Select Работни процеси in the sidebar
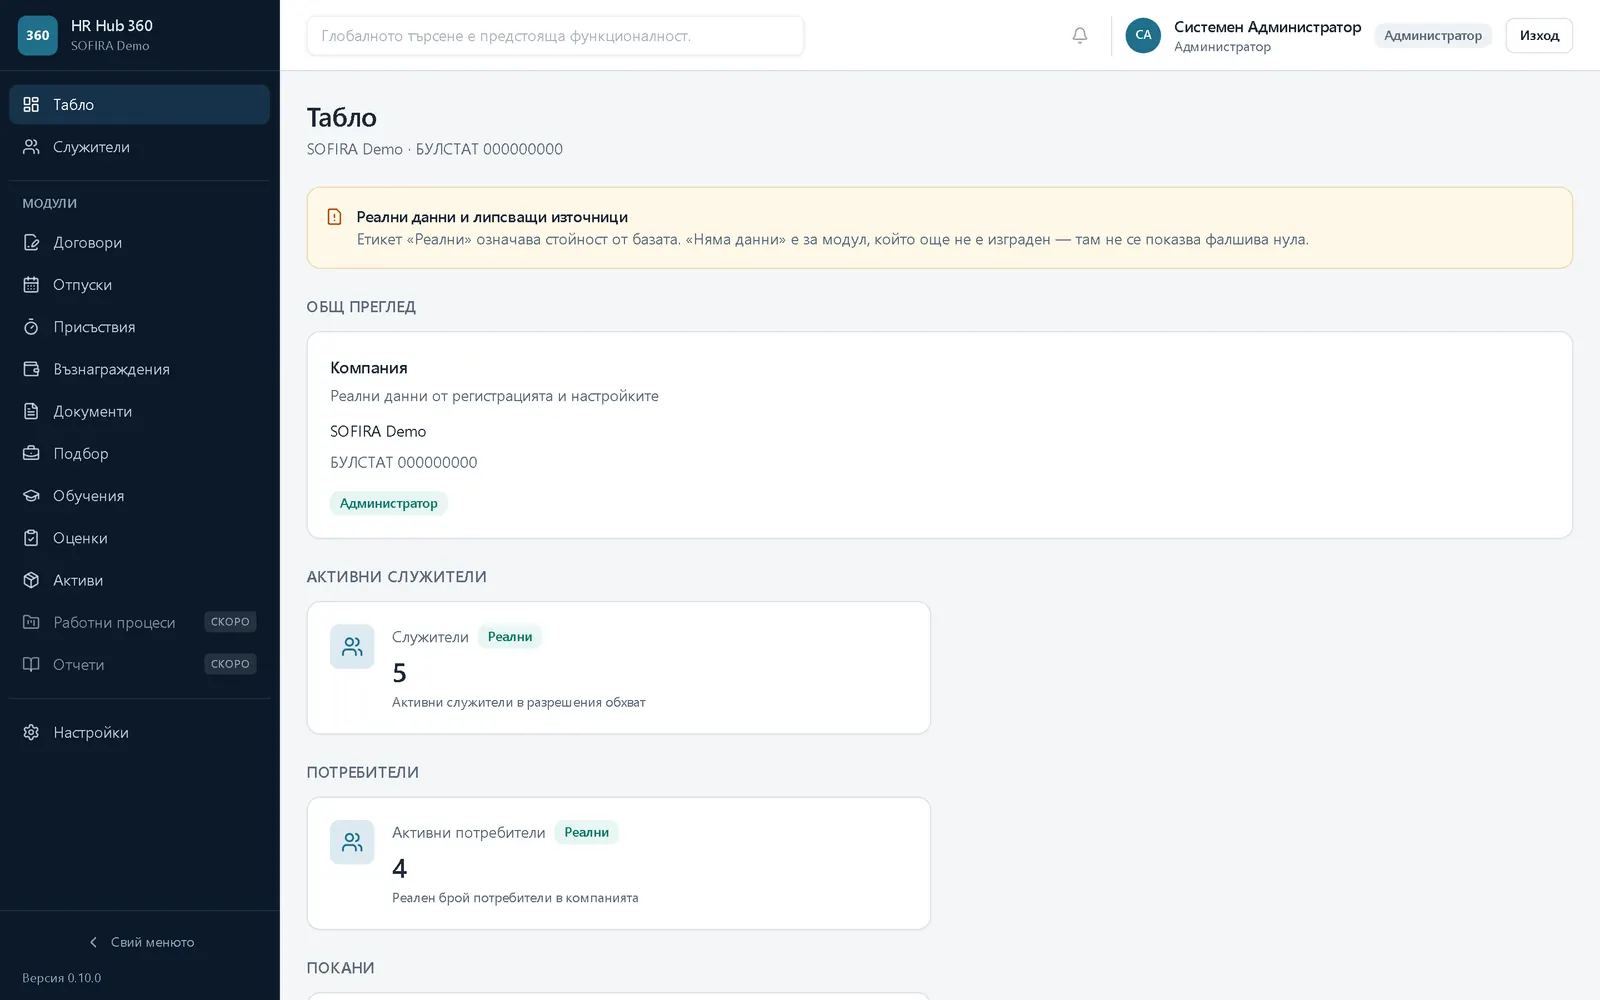The image size is (1600, 1000). (x=139, y=622)
